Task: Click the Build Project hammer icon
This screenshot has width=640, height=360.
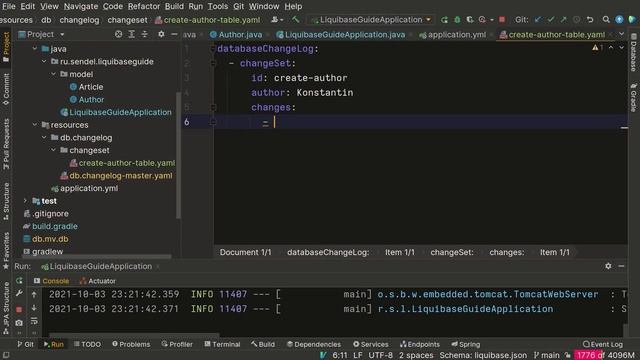Action: point(296,20)
